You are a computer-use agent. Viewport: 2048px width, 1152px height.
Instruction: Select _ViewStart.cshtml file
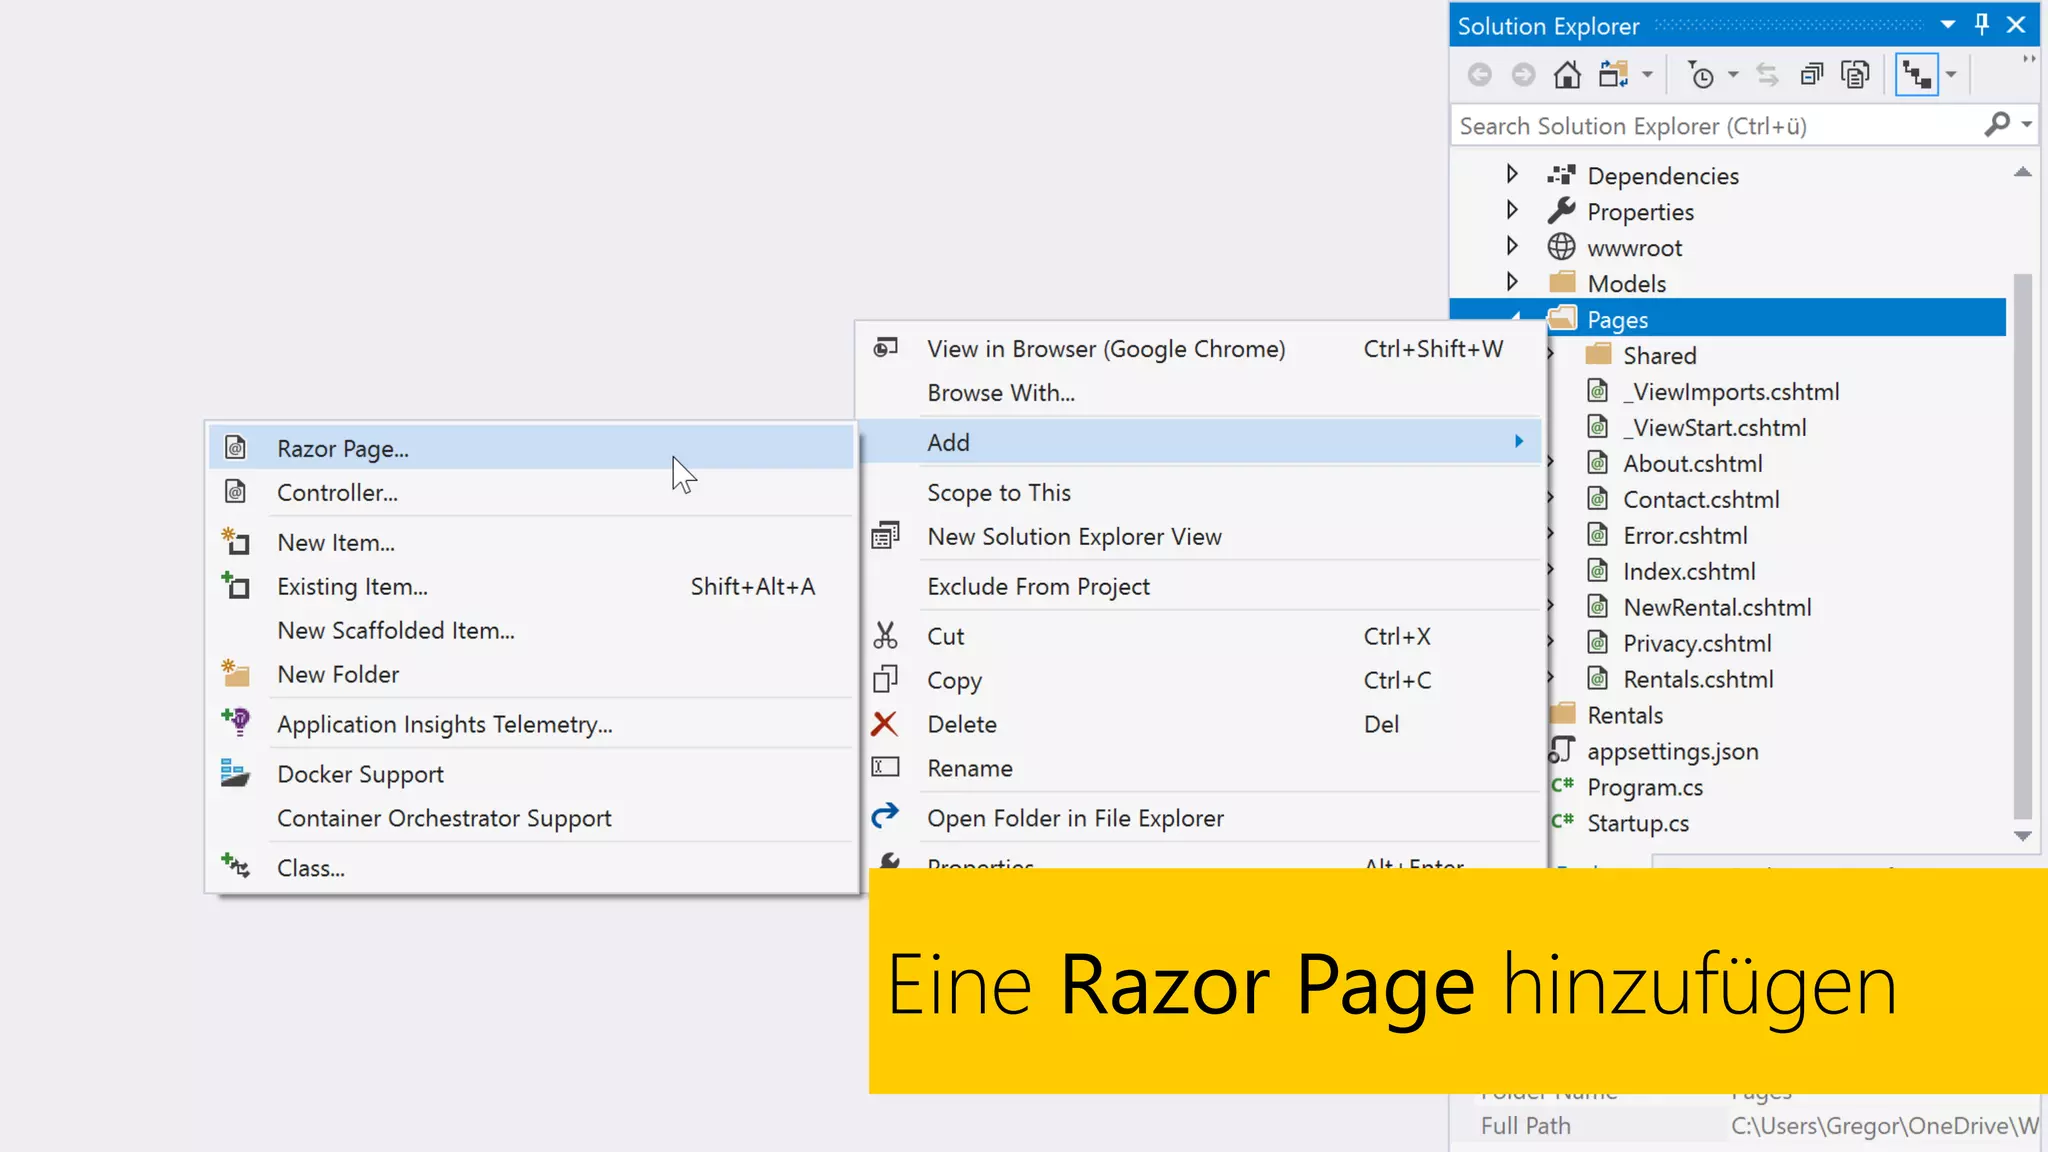[1715, 428]
